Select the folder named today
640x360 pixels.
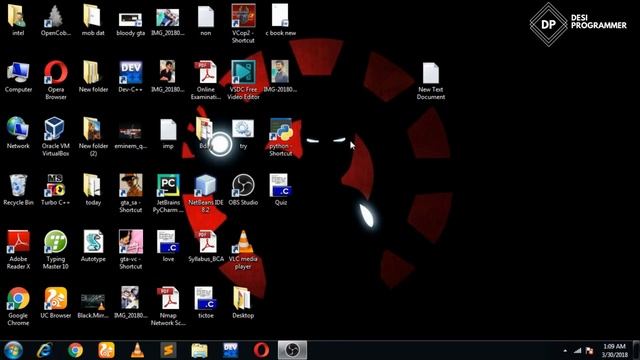click(x=93, y=186)
